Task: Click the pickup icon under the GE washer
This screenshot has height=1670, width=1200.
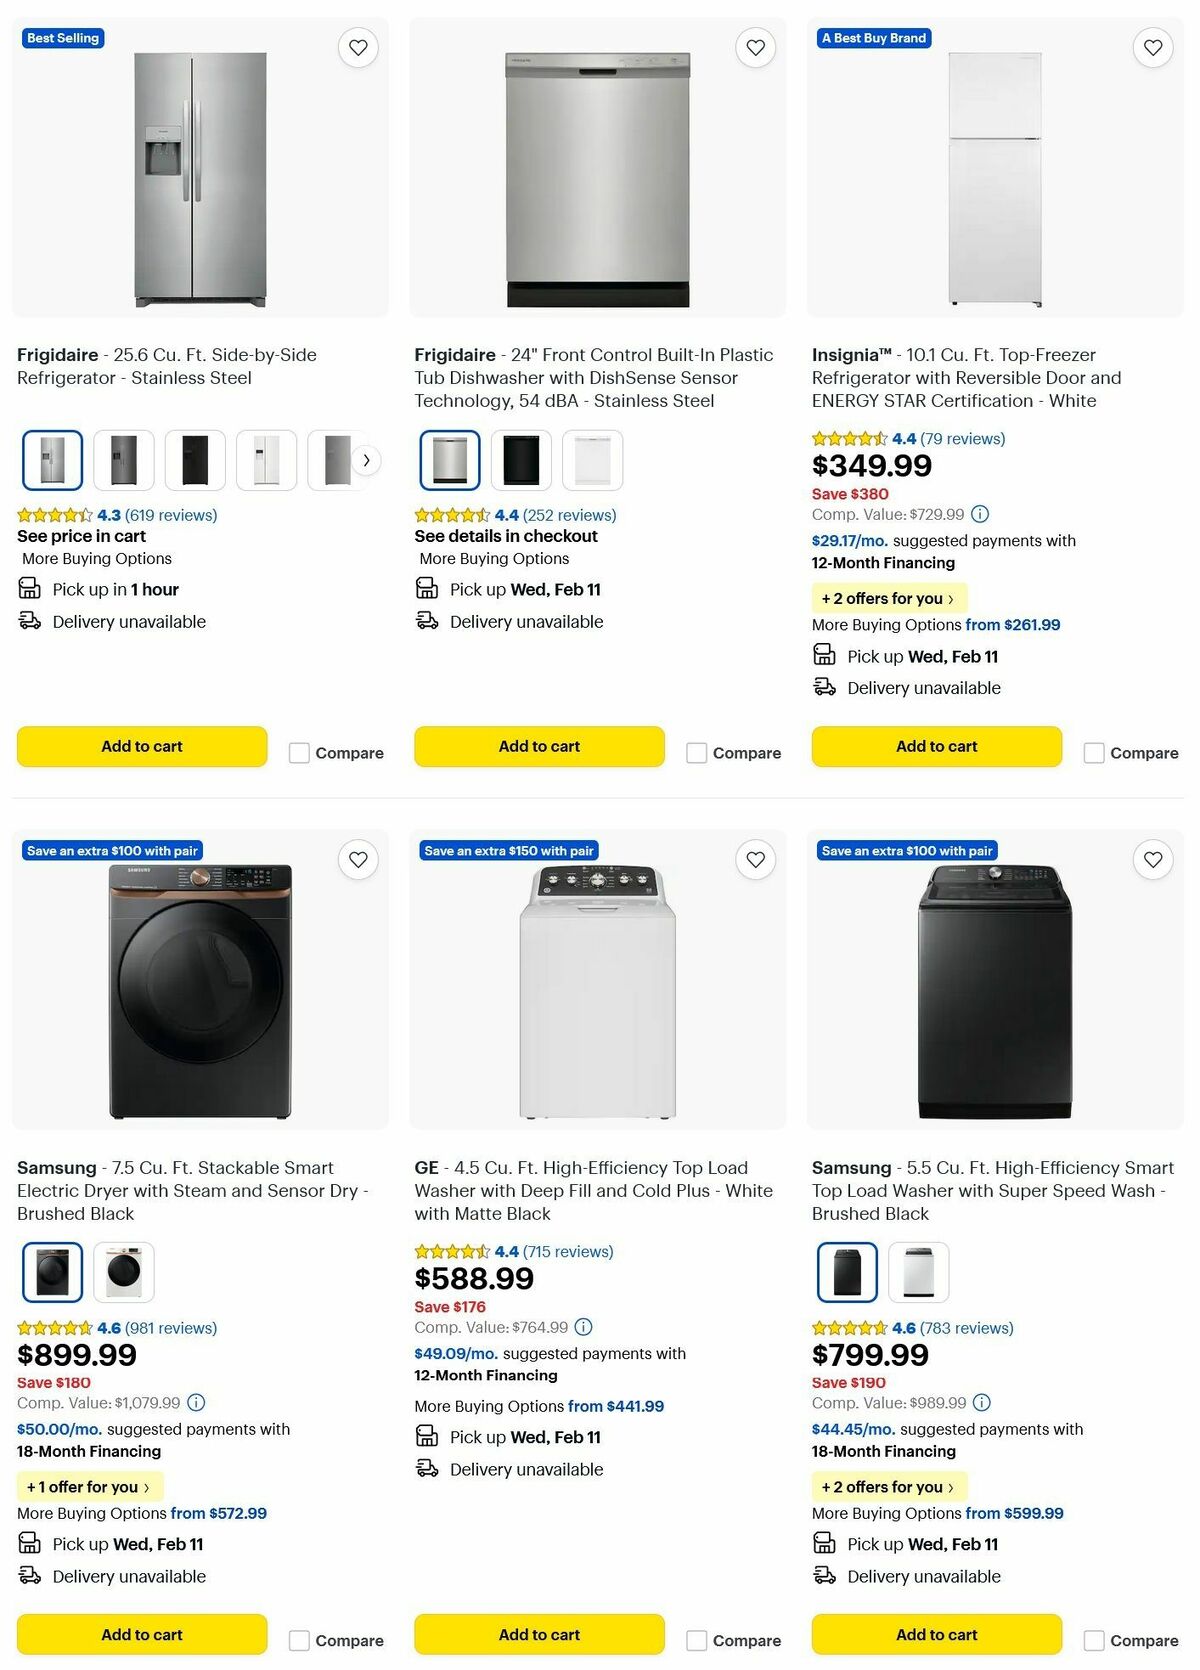Action: click(x=427, y=1436)
